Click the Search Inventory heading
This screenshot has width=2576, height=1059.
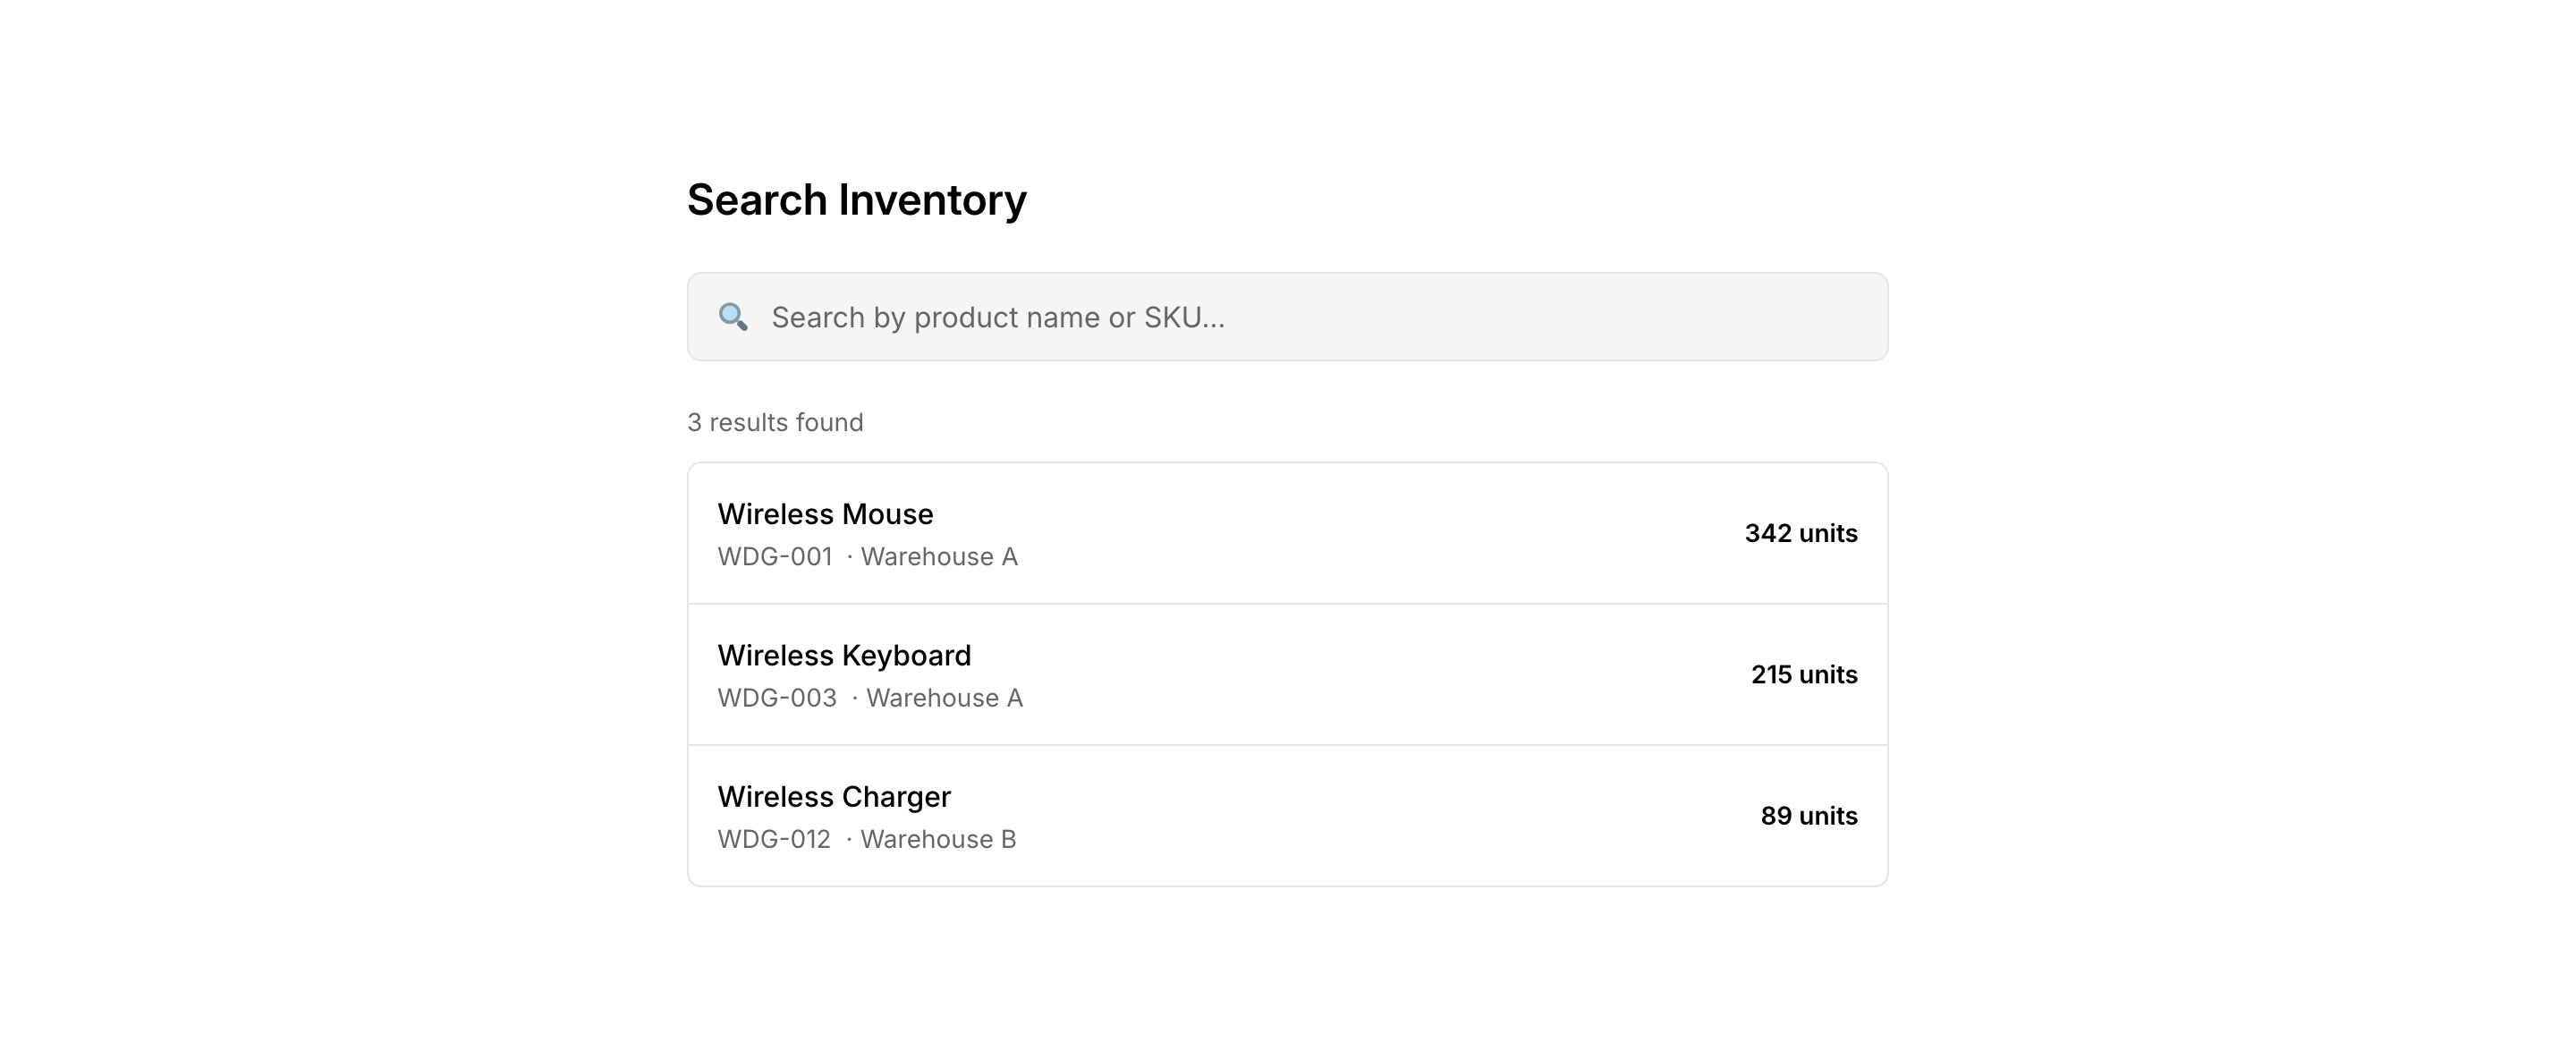pos(857,200)
